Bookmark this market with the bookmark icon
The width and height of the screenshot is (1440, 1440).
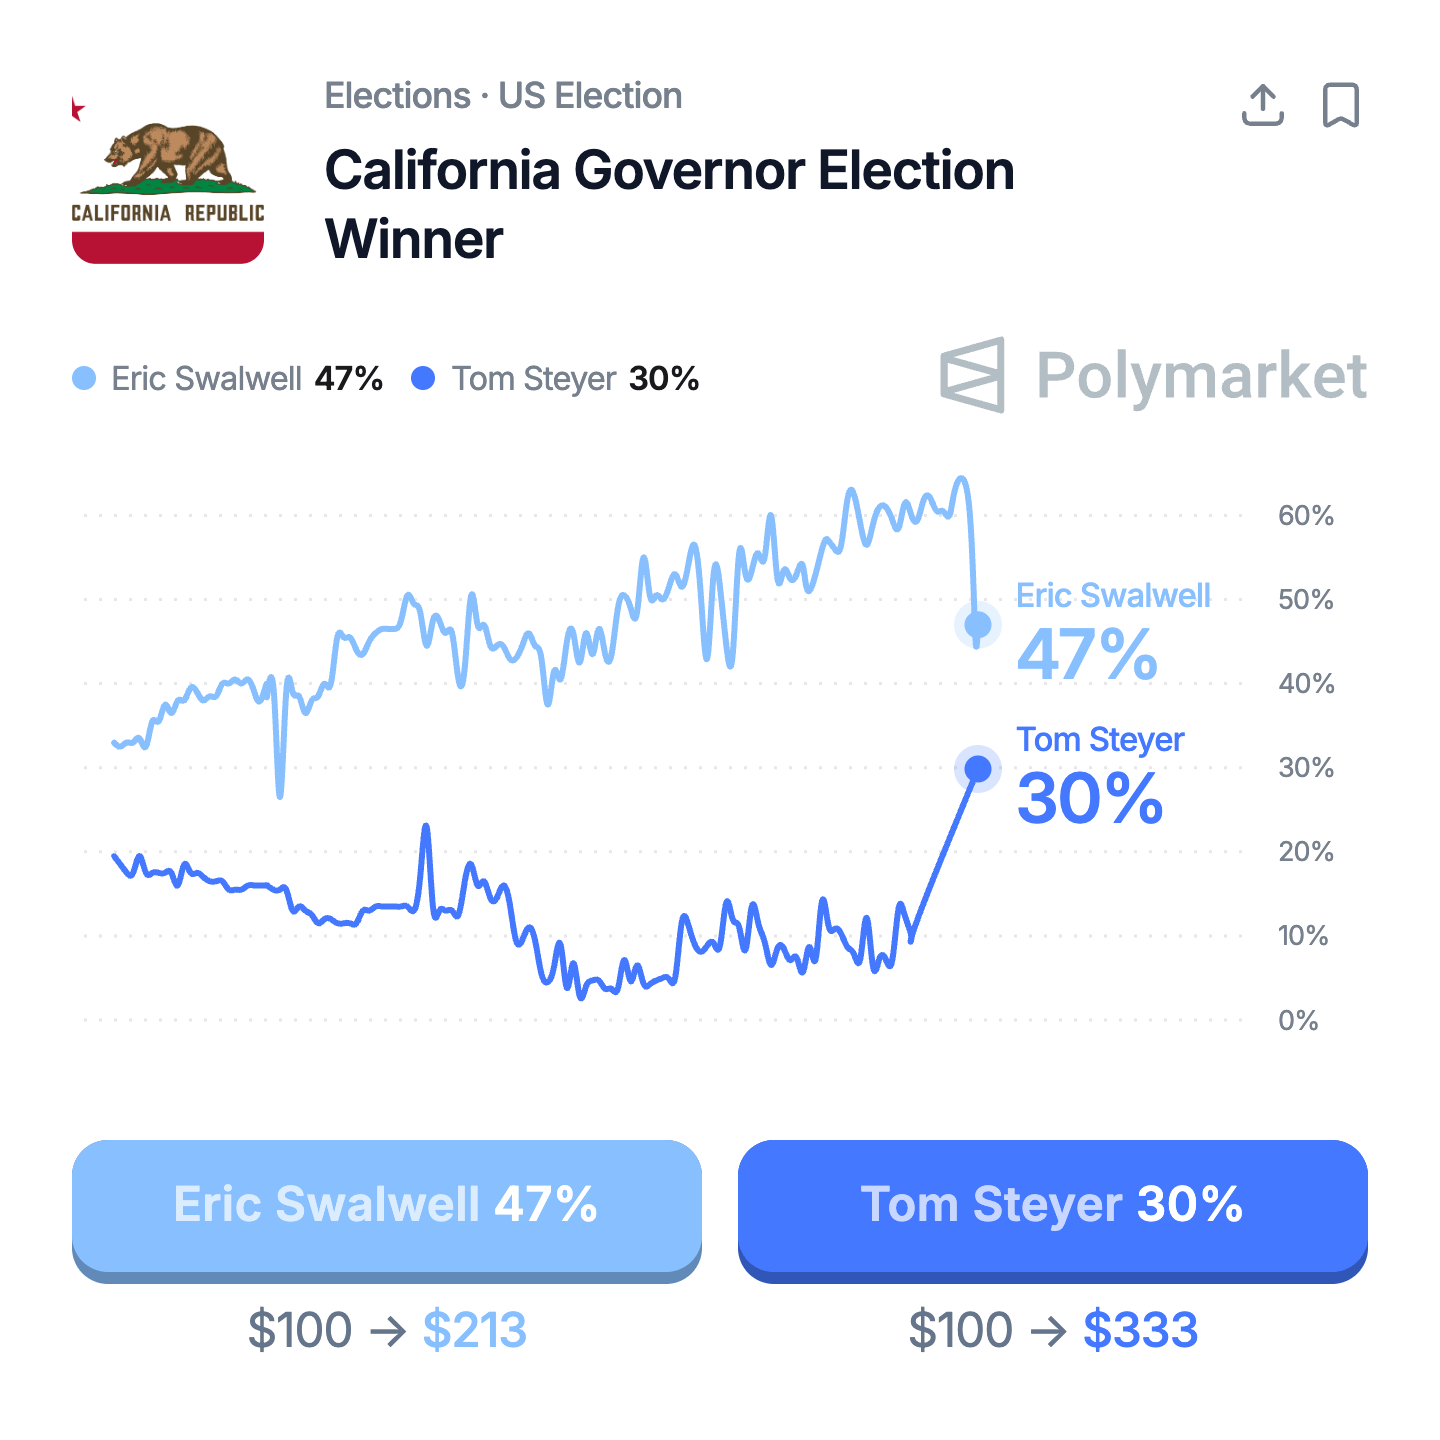tap(1340, 105)
